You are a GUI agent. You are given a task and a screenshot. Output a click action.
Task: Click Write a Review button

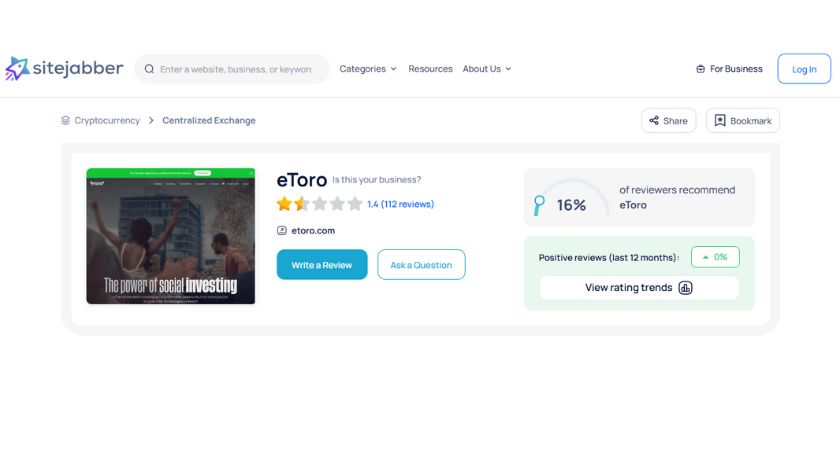(322, 265)
